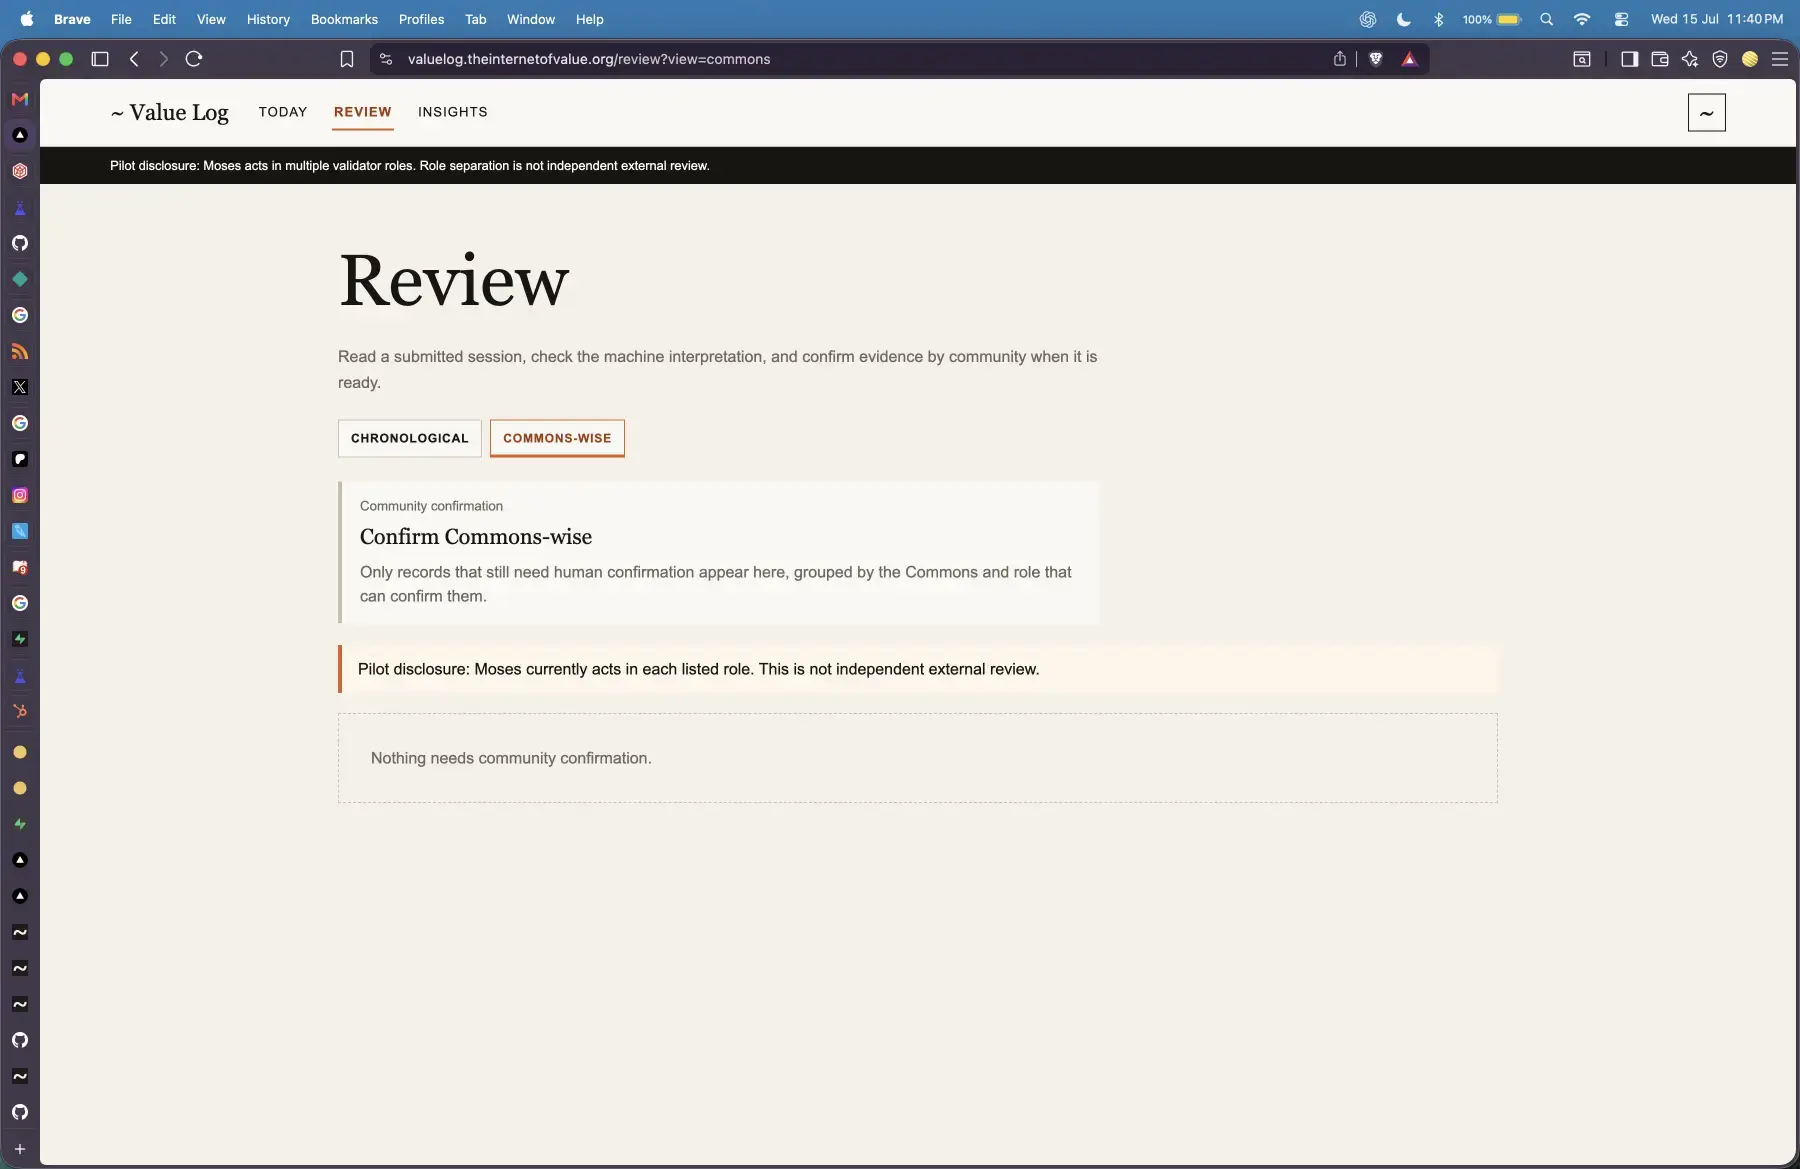Open the Gmail tab in the sidebar
The width and height of the screenshot is (1800, 1169).
[20, 99]
